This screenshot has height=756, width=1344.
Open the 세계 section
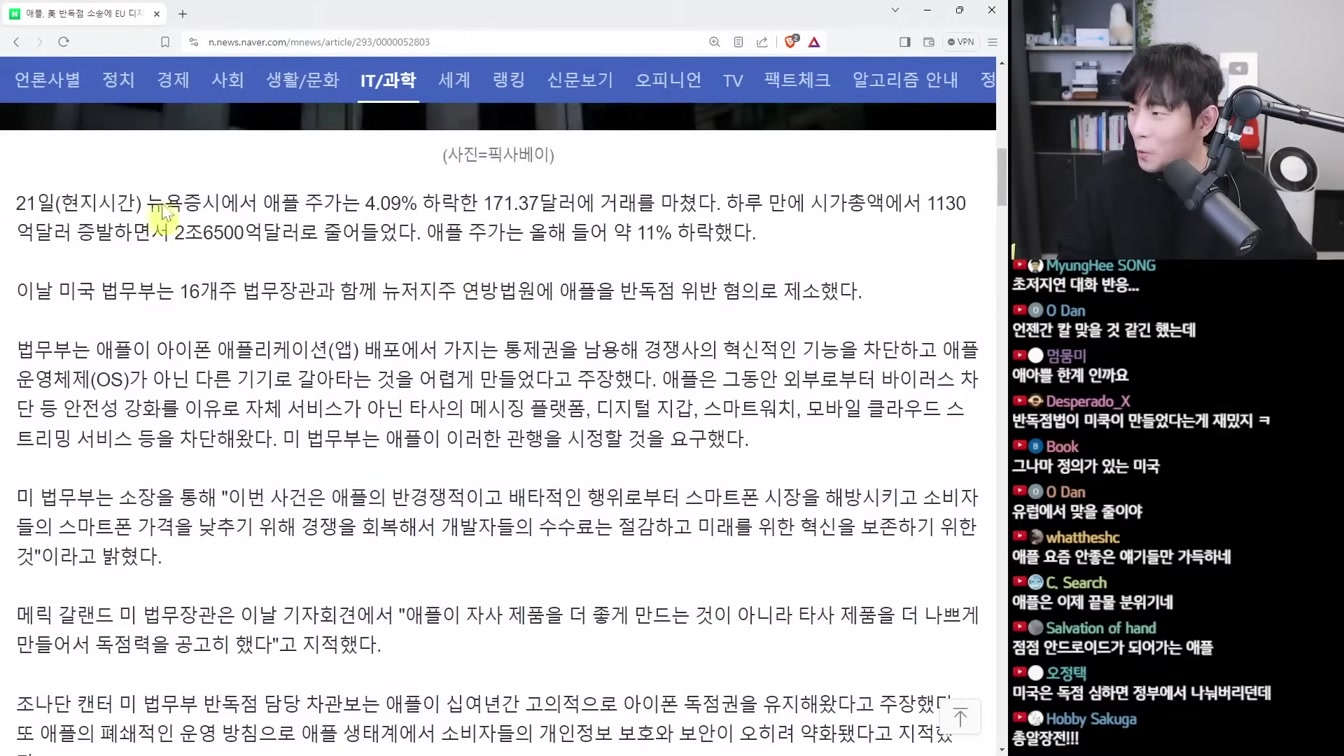pyautogui.click(x=454, y=80)
